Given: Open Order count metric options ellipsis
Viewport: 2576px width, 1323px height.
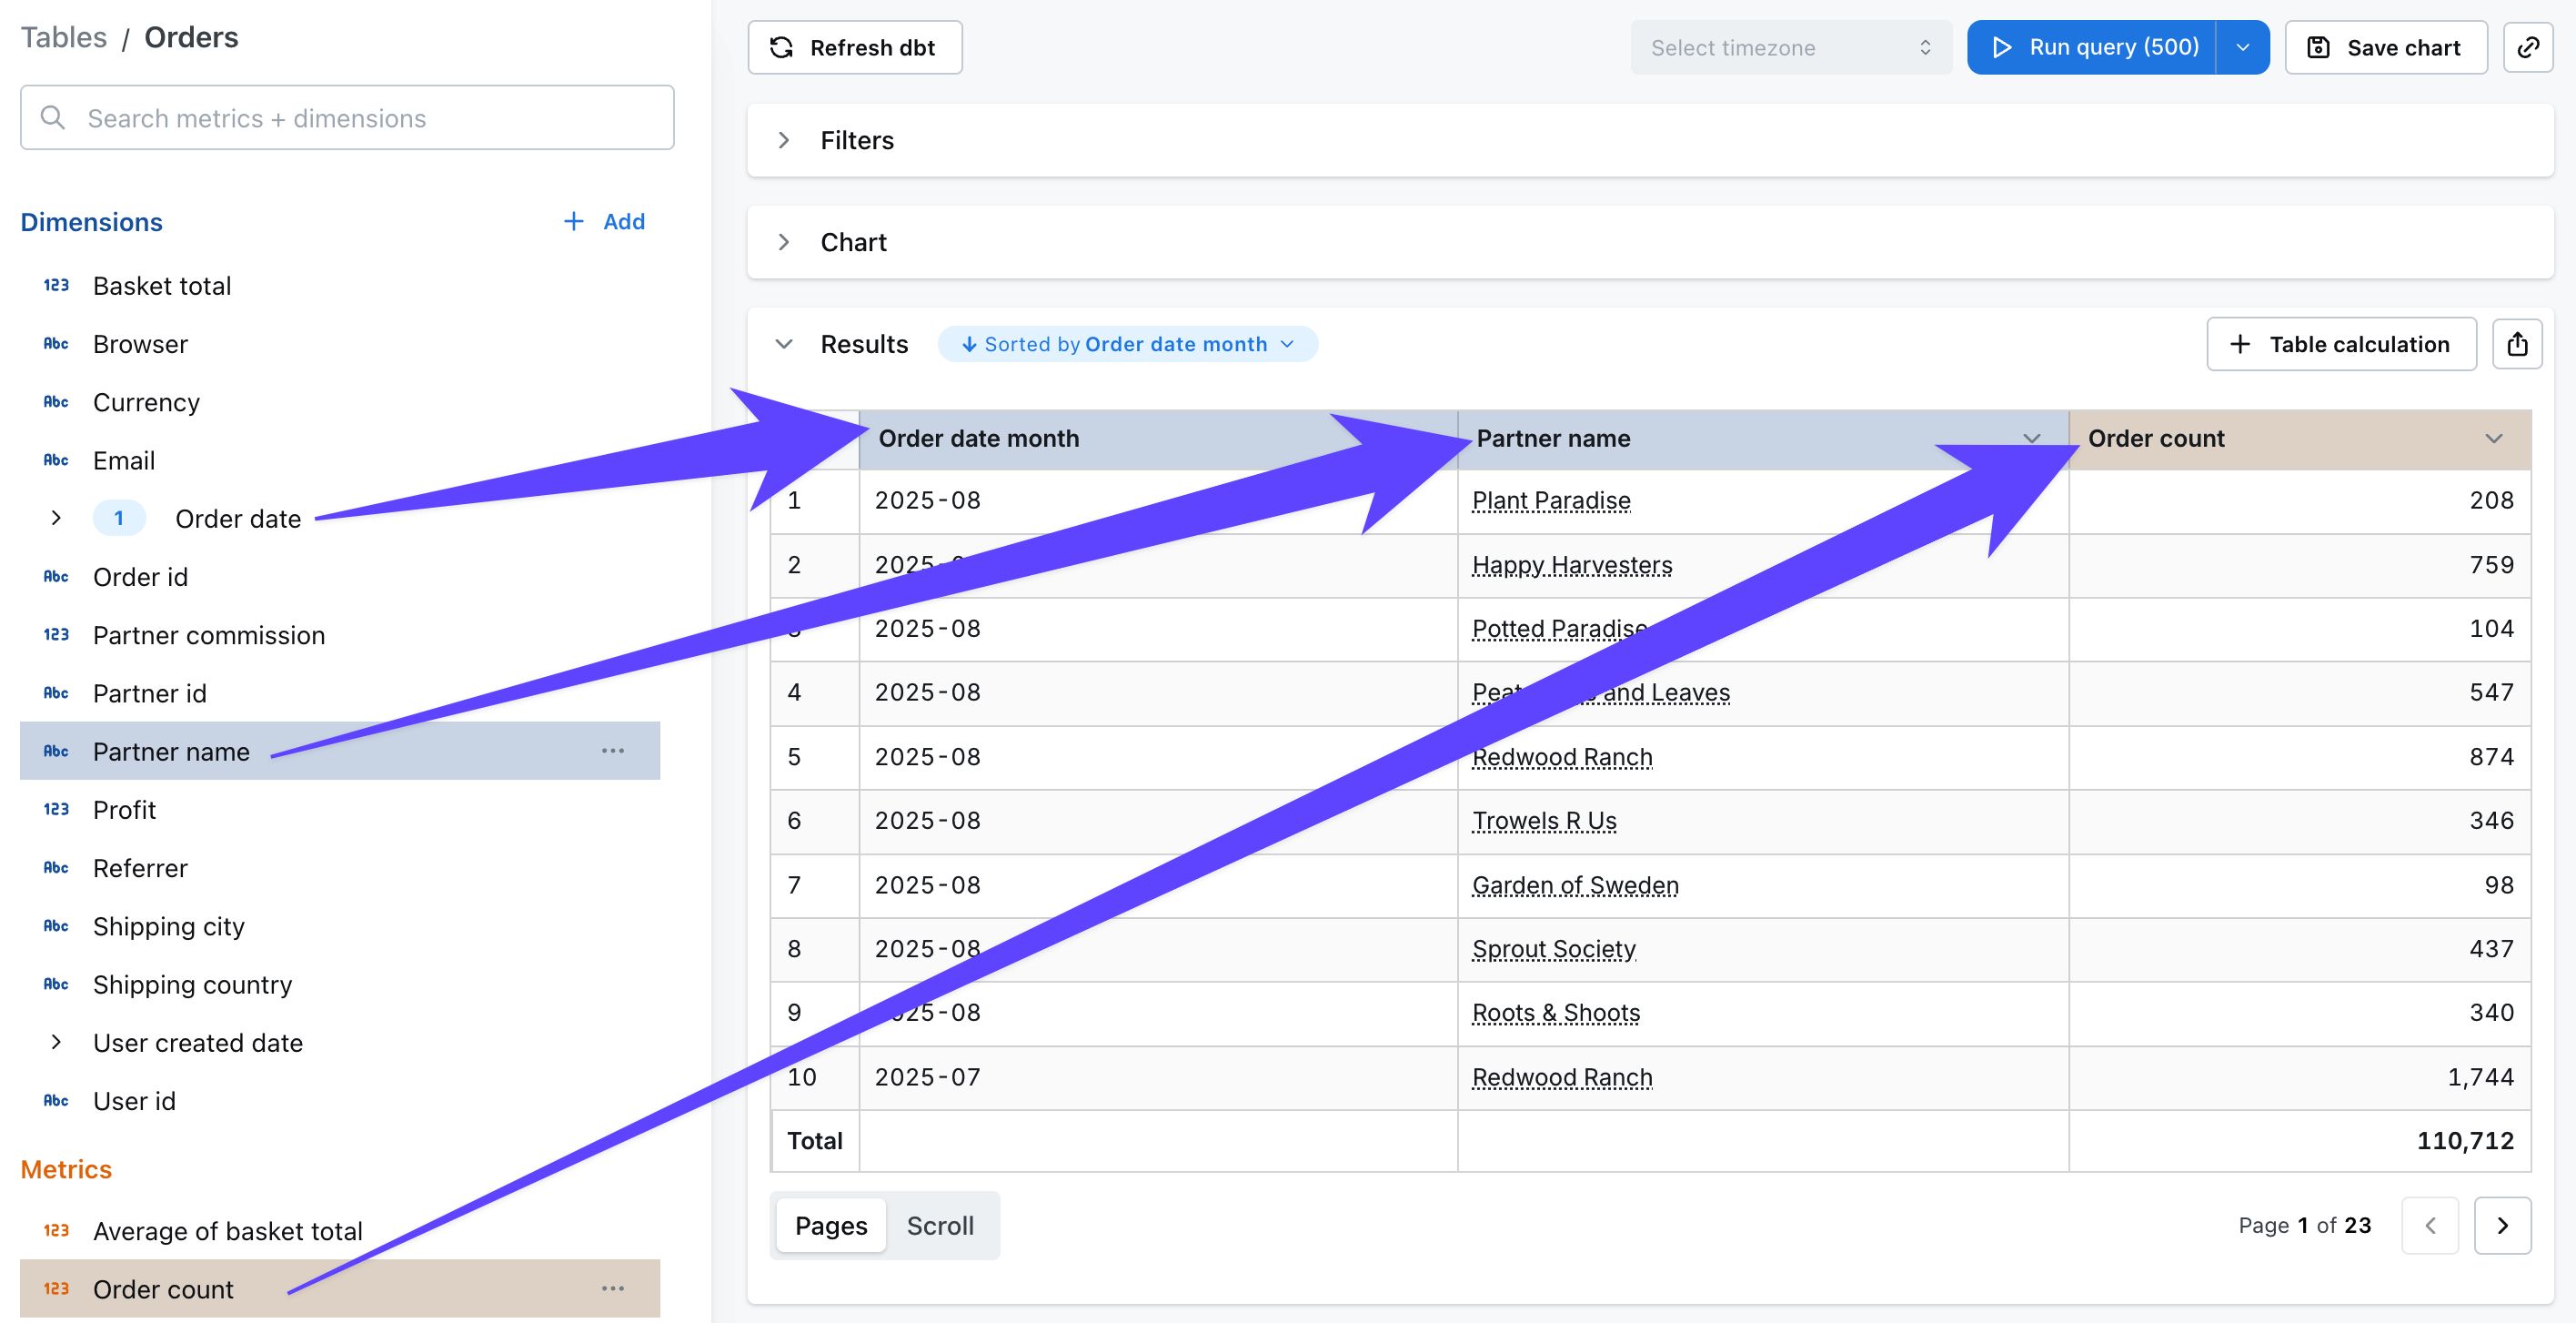Looking at the screenshot, I should [x=612, y=1288].
